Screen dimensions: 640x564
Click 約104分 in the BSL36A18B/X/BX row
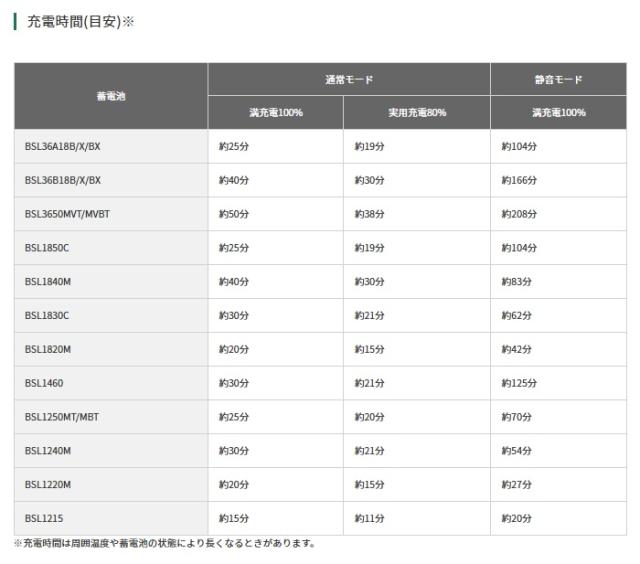pos(519,147)
